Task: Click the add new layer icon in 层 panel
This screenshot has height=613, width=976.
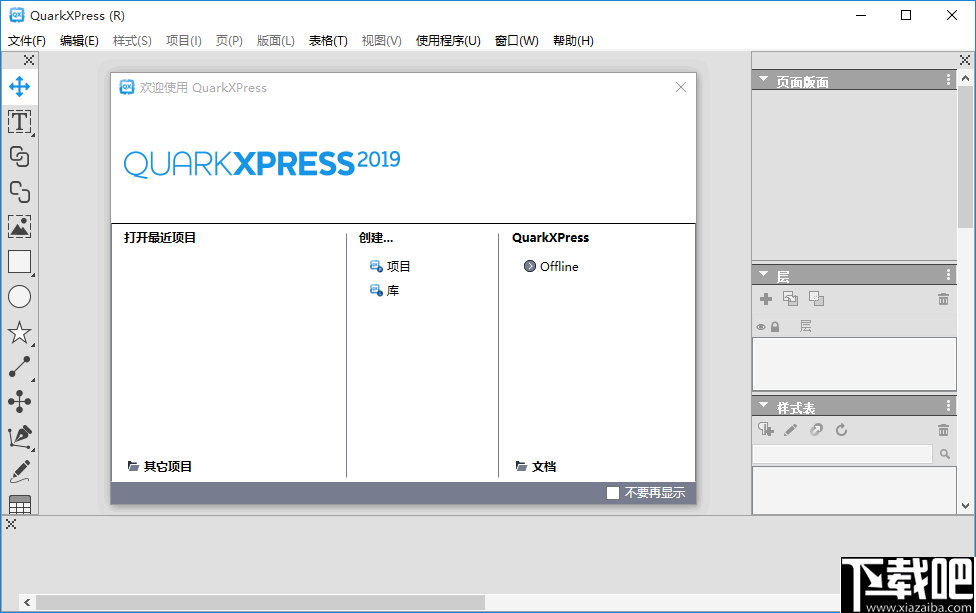Action: click(766, 298)
